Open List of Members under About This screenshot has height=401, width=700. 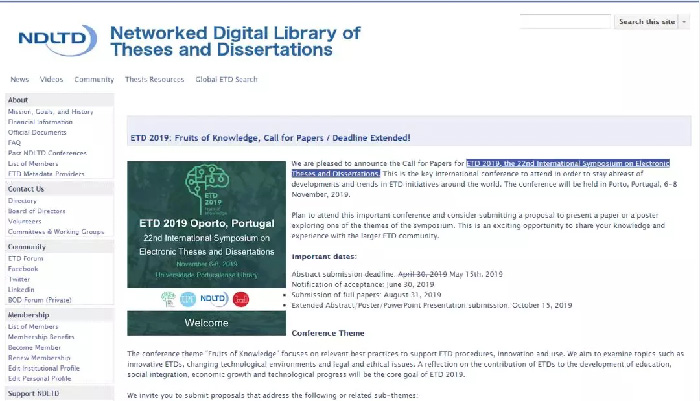click(x=33, y=163)
